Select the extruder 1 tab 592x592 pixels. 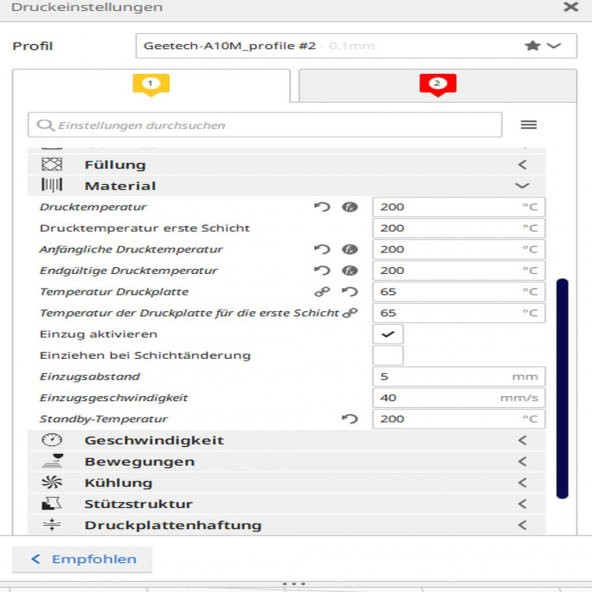coord(151,85)
